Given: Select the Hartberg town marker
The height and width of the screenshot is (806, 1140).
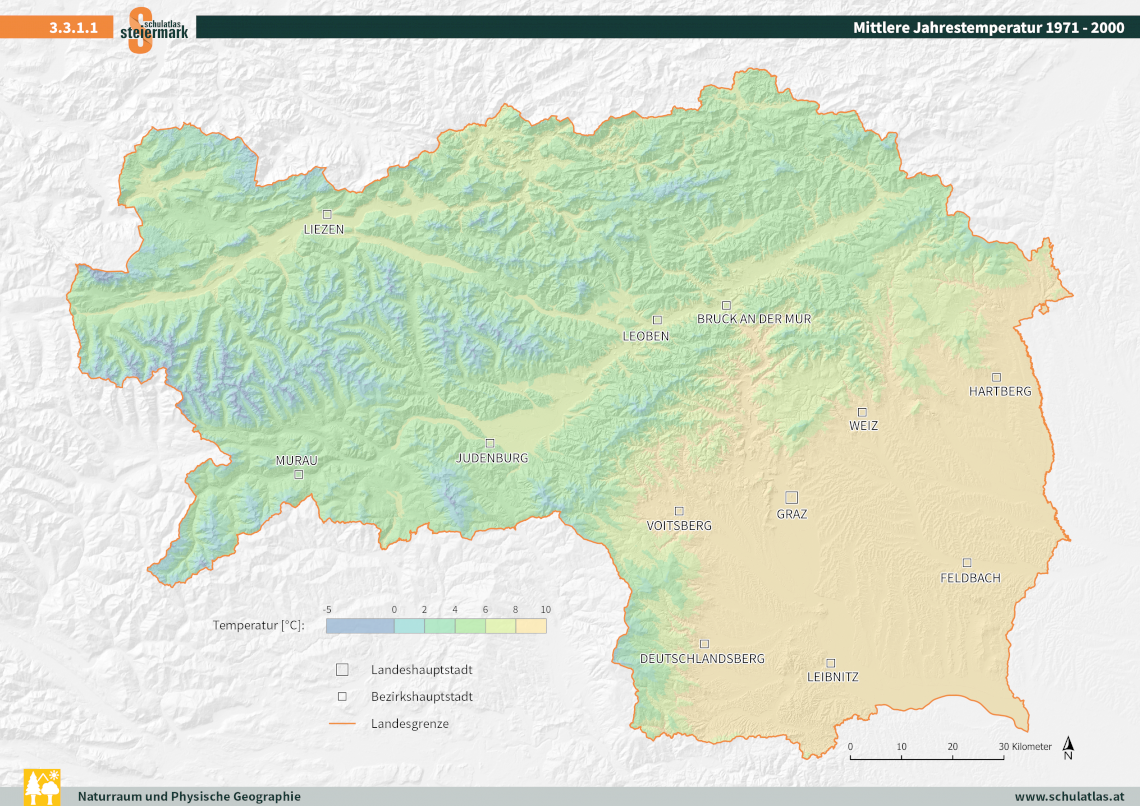Looking at the screenshot, I should [996, 377].
